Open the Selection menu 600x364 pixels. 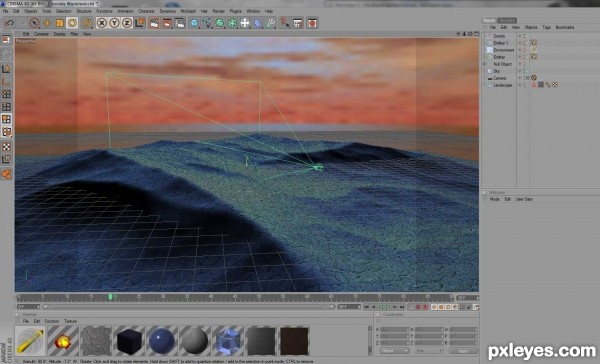click(64, 11)
